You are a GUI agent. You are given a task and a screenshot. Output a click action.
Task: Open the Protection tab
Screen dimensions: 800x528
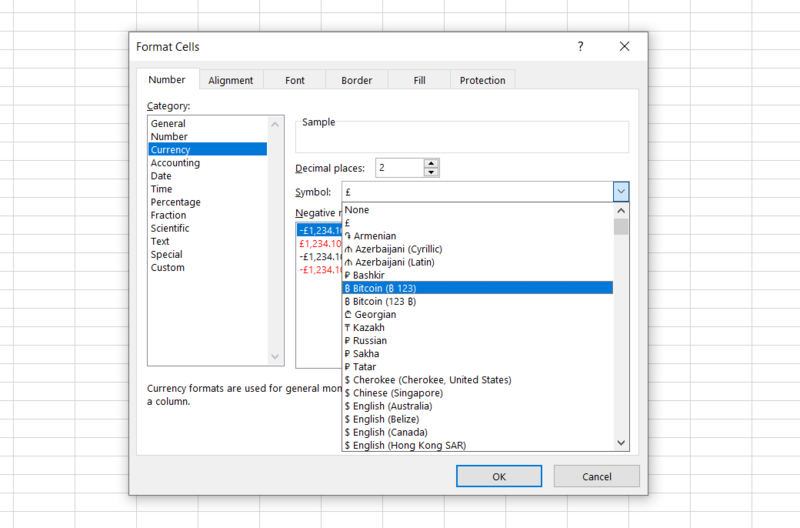[482, 80]
